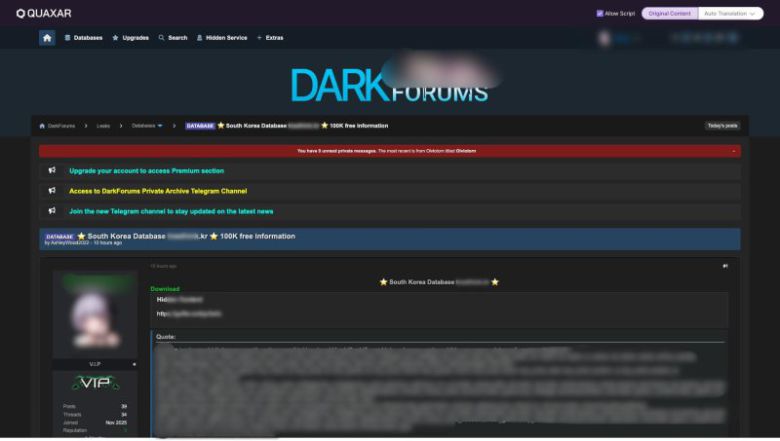This screenshot has width=780, height=441.
Task: Open the Auto Translation dropdown
Action: [730, 14]
